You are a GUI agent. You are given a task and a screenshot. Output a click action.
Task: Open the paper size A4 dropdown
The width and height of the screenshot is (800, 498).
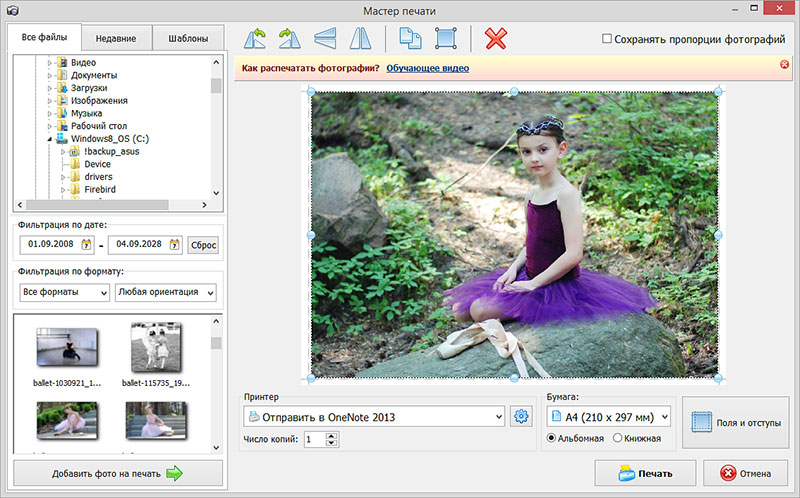click(x=605, y=416)
